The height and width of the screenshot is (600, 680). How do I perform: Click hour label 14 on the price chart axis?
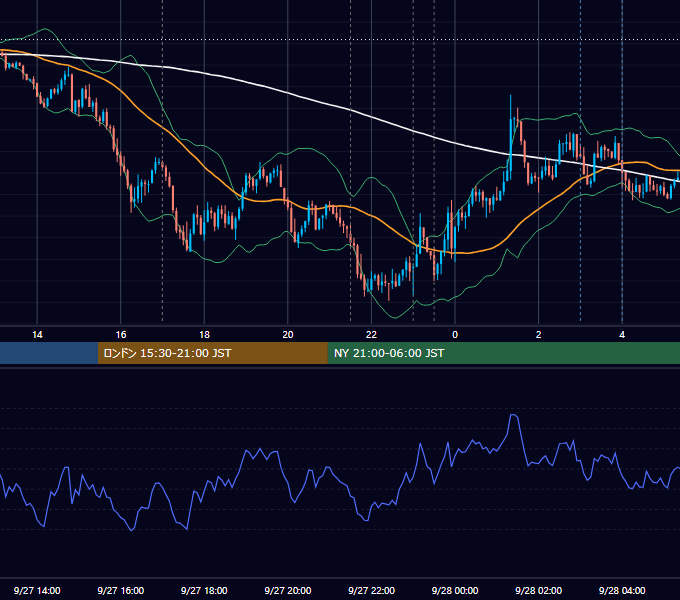coord(37,335)
